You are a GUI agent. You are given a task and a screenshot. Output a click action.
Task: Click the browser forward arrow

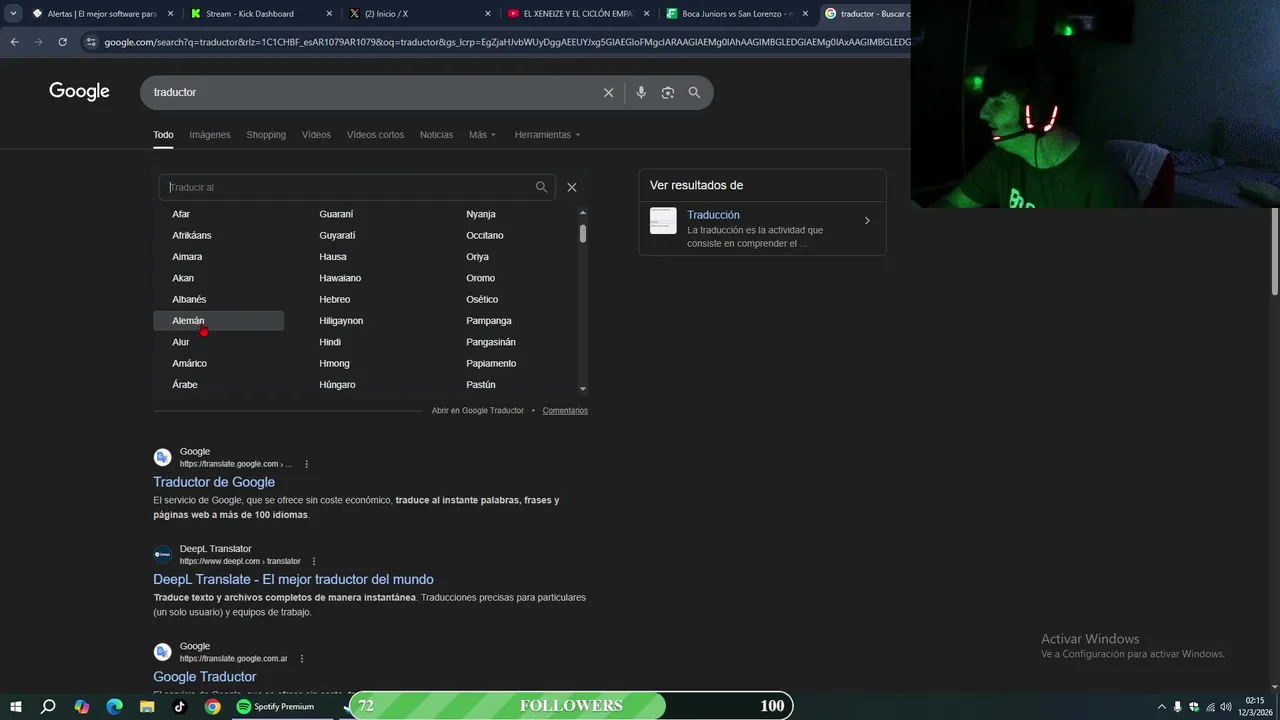(38, 42)
